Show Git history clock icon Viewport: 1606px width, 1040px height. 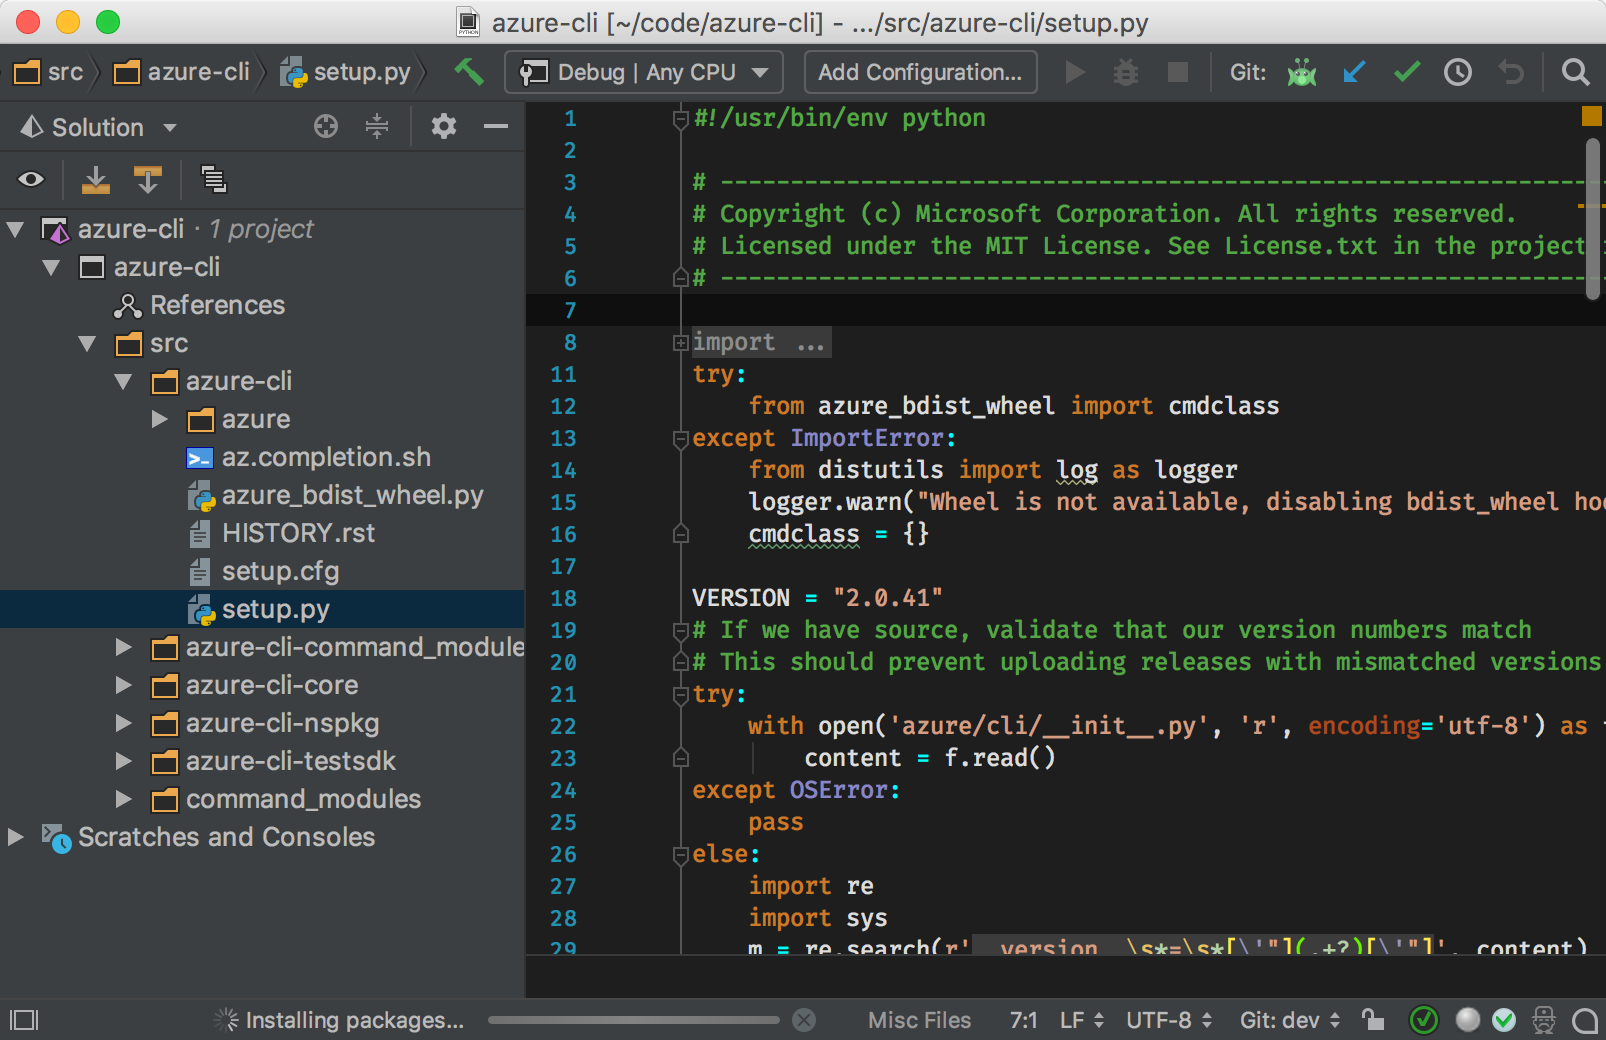tap(1458, 72)
